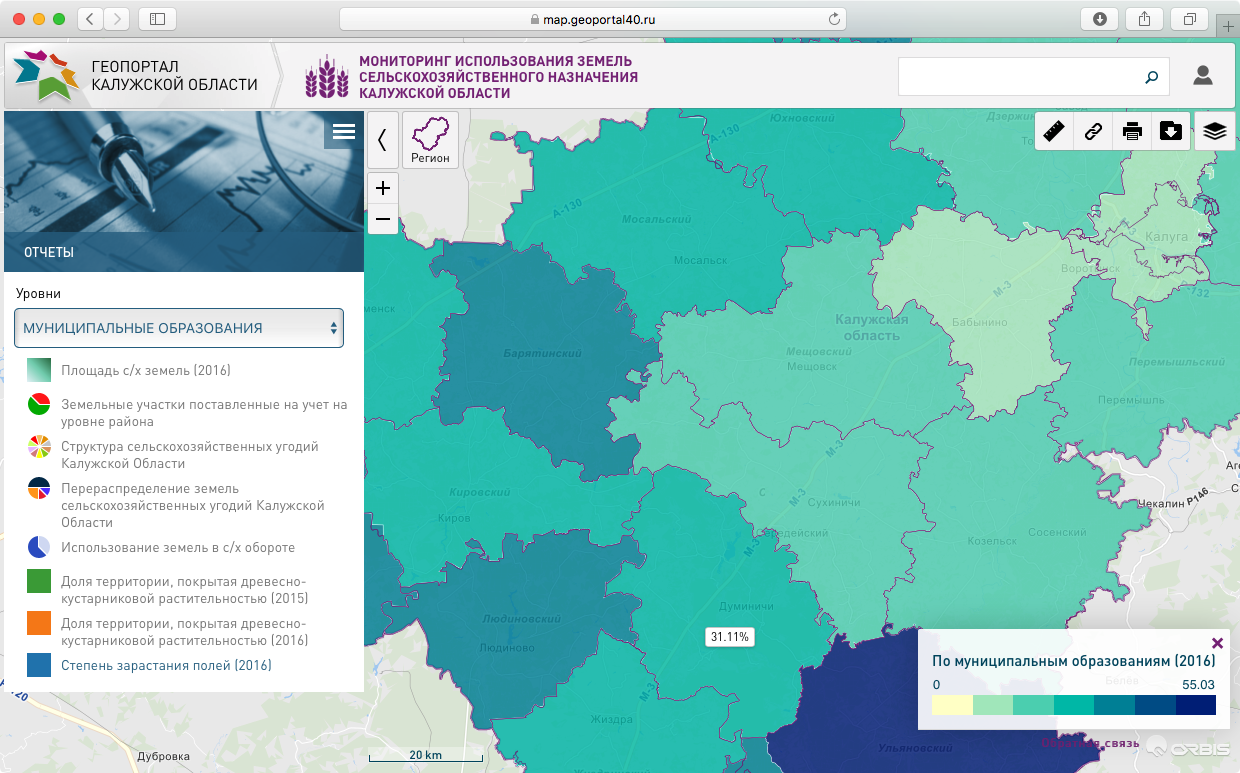The width and height of the screenshot is (1240, 773).
Task: Click the blue square Степень зарастания icon
Action: (39, 665)
